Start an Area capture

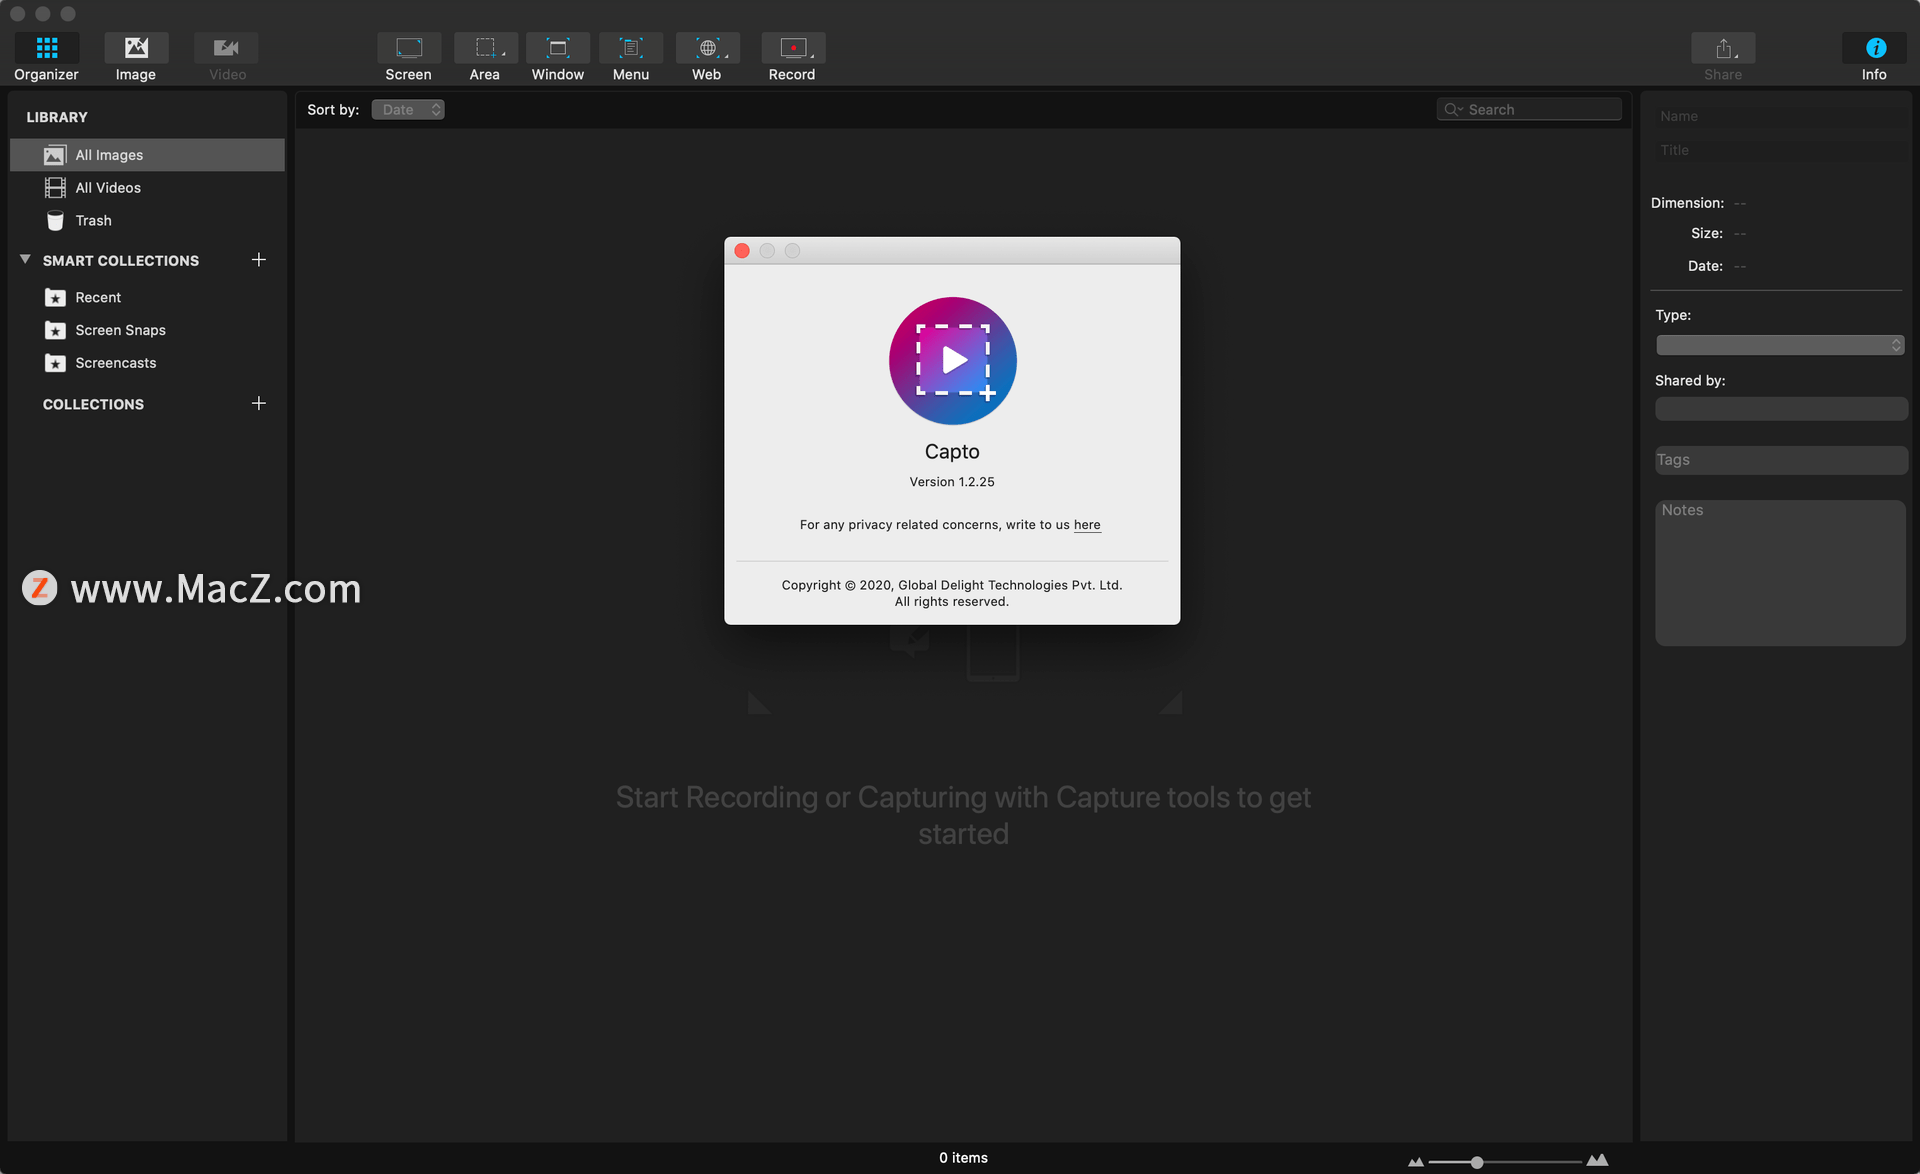[x=485, y=57]
